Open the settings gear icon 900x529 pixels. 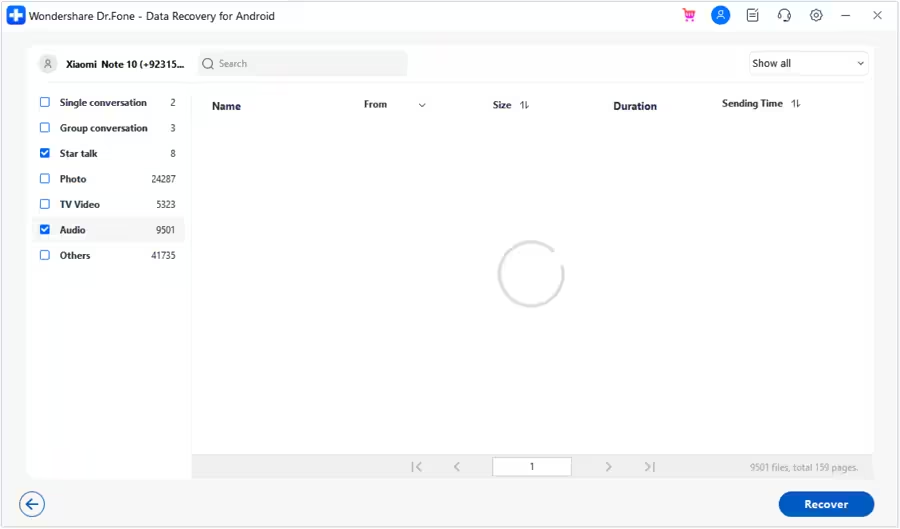[816, 16]
